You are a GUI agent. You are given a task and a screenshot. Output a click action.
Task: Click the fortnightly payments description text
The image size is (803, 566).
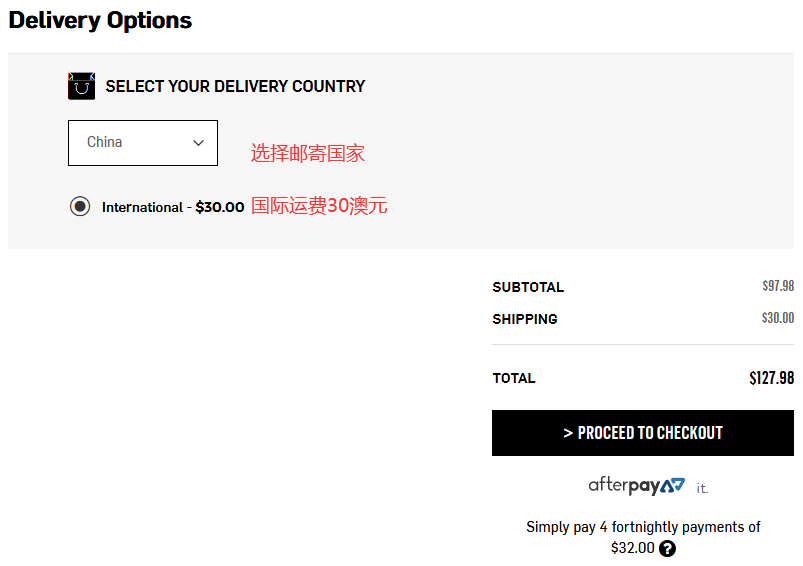[643, 527]
